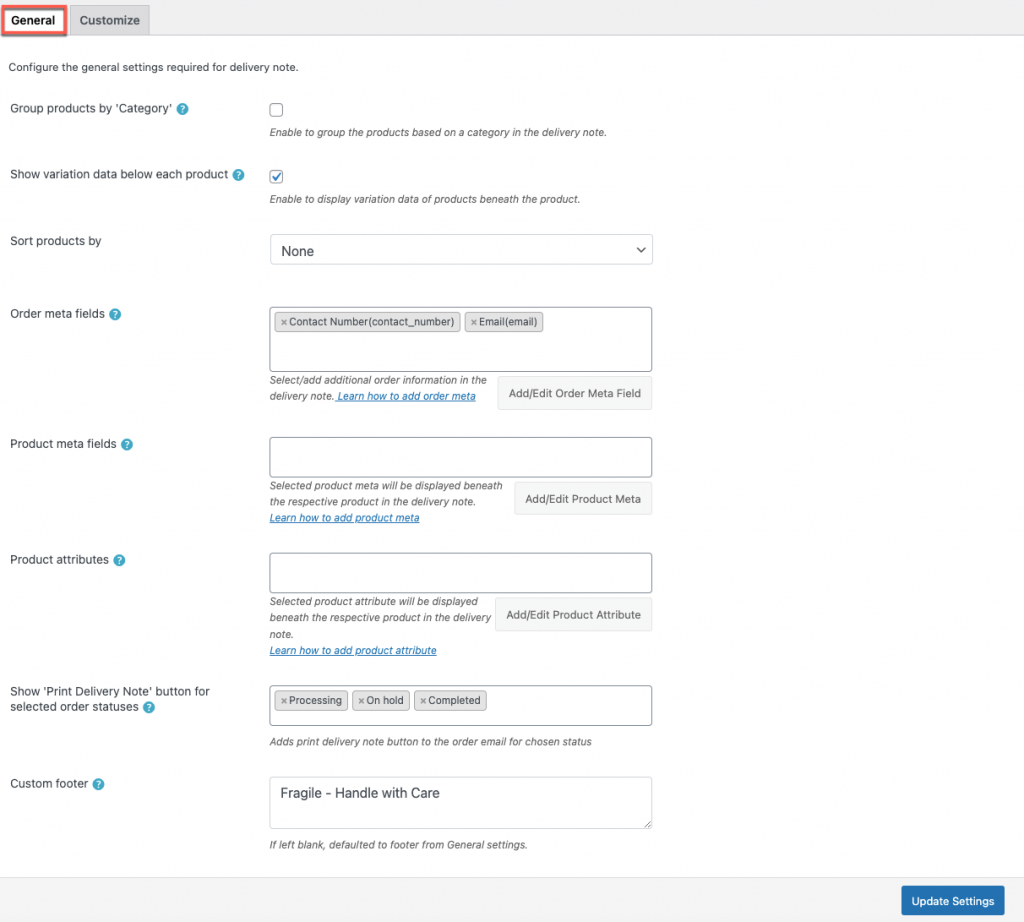This screenshot has height=922, width=1024.
Task: Remove the On hold status tag
Action: coord(360,701)
